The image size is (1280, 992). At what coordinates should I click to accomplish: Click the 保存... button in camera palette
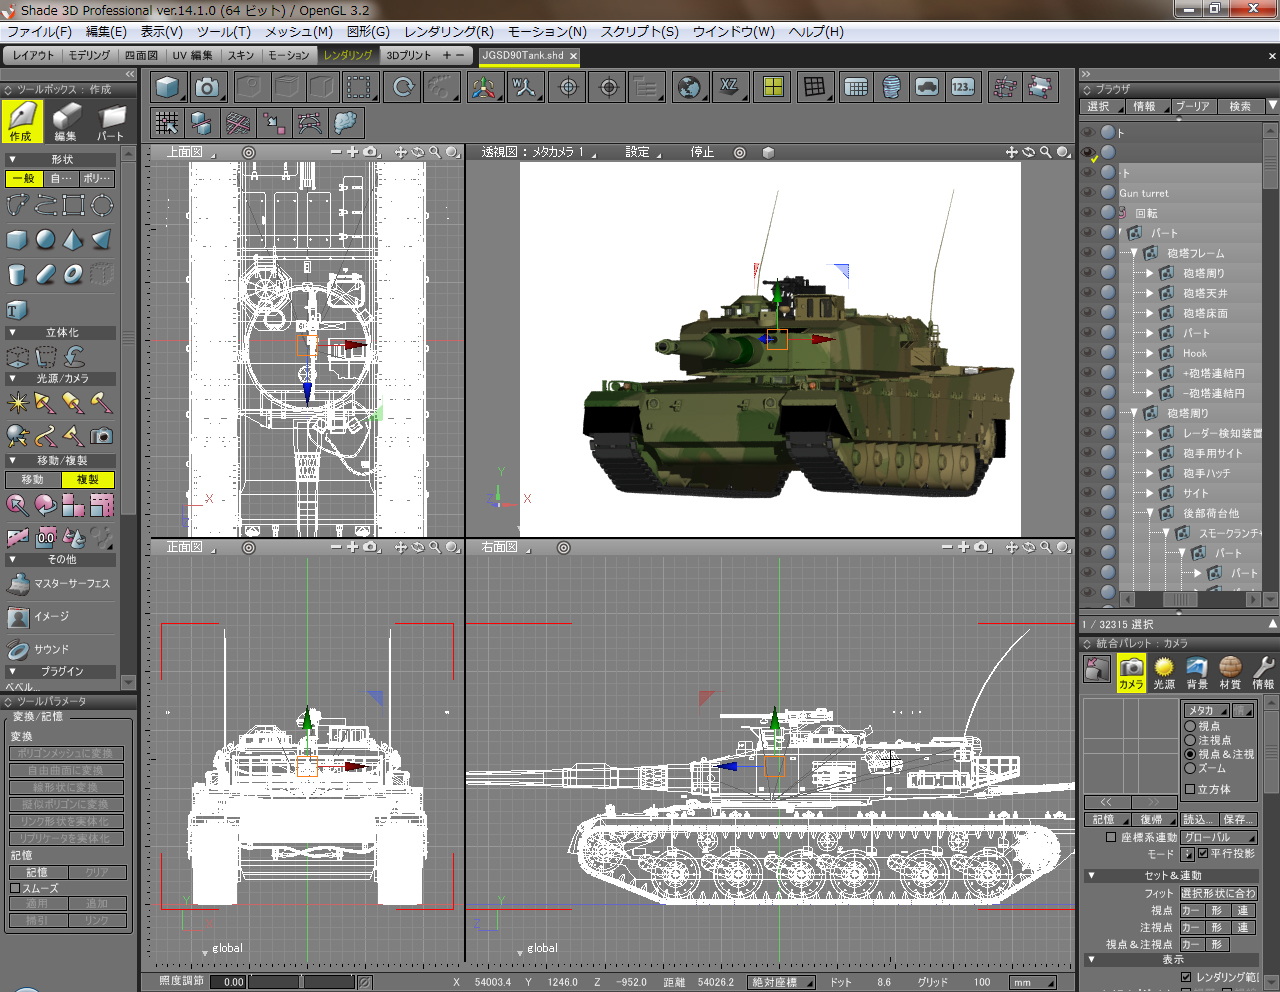coord(1236,819)
